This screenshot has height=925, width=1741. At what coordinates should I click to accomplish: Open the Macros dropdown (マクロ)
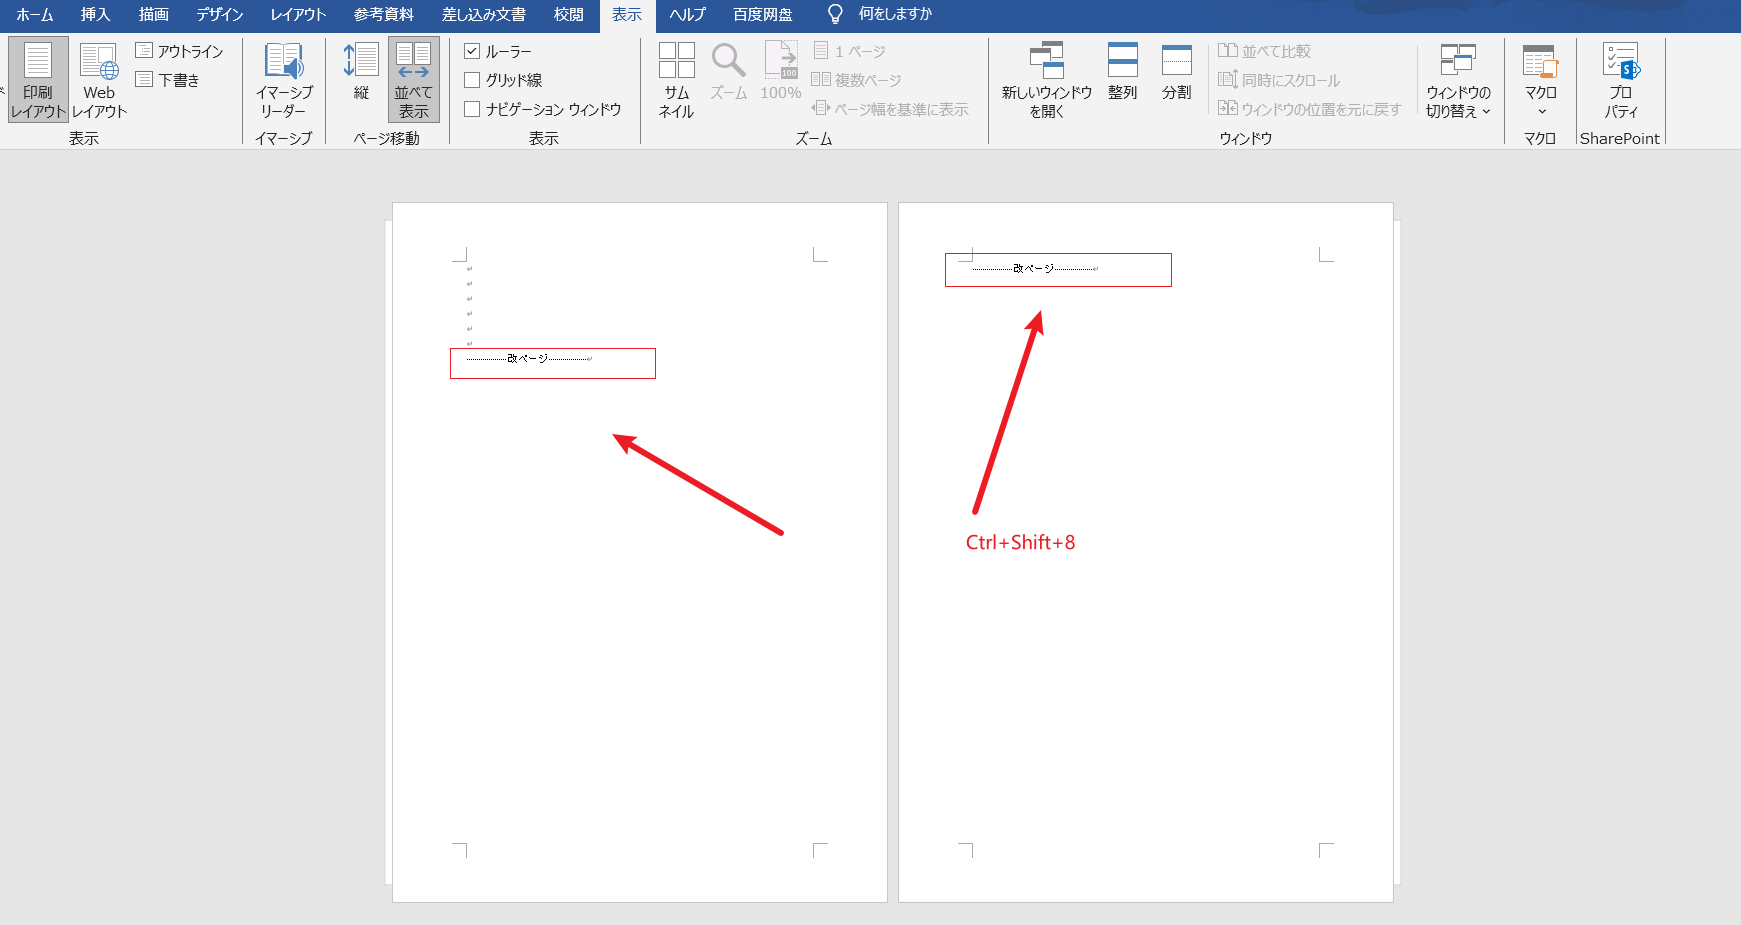(x=1540, y=79)
